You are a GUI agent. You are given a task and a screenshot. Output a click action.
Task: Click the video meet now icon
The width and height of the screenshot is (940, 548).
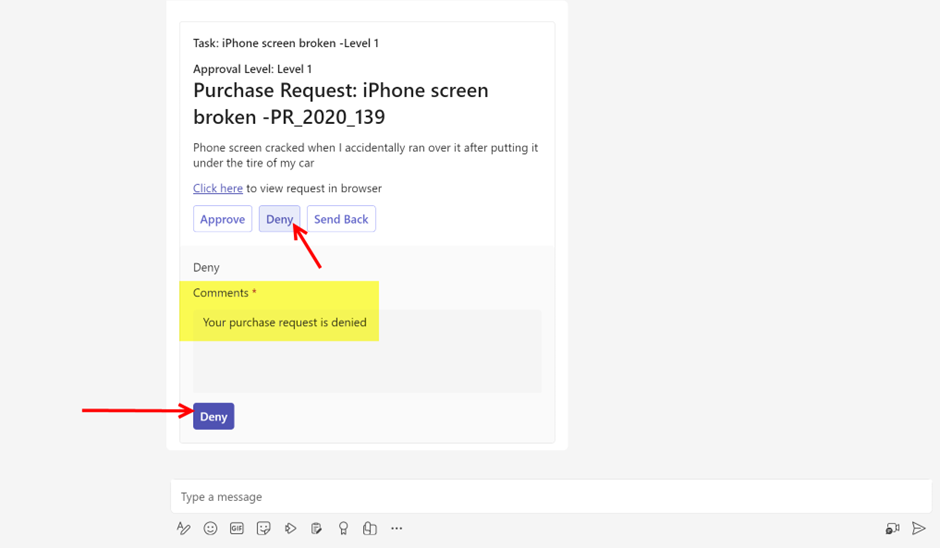pyautogui.click(x=892, y=528)
